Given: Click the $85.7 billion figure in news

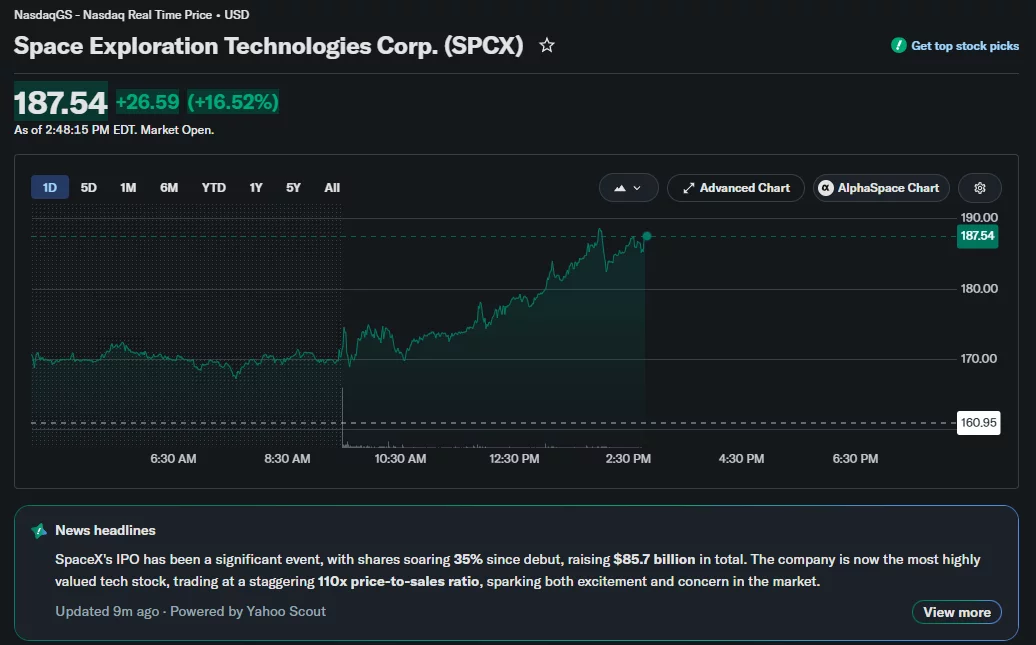Looking at the screenshot, I should click(x=654, y=559).
